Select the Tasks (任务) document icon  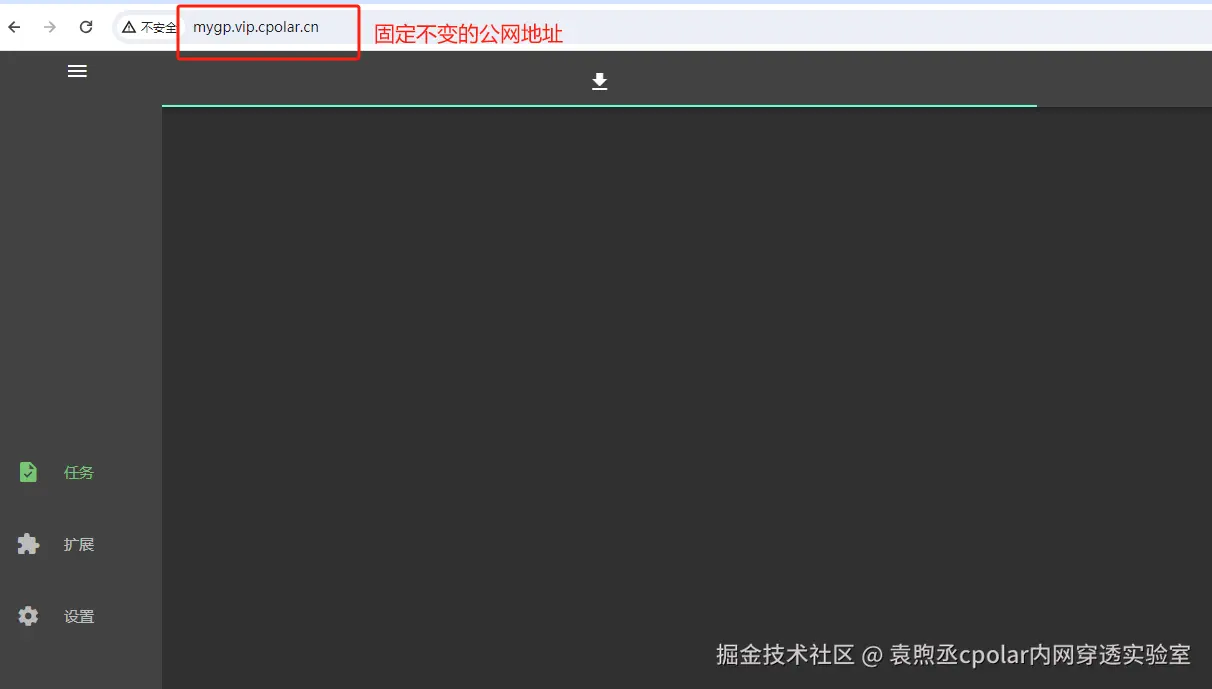point(27,471)
